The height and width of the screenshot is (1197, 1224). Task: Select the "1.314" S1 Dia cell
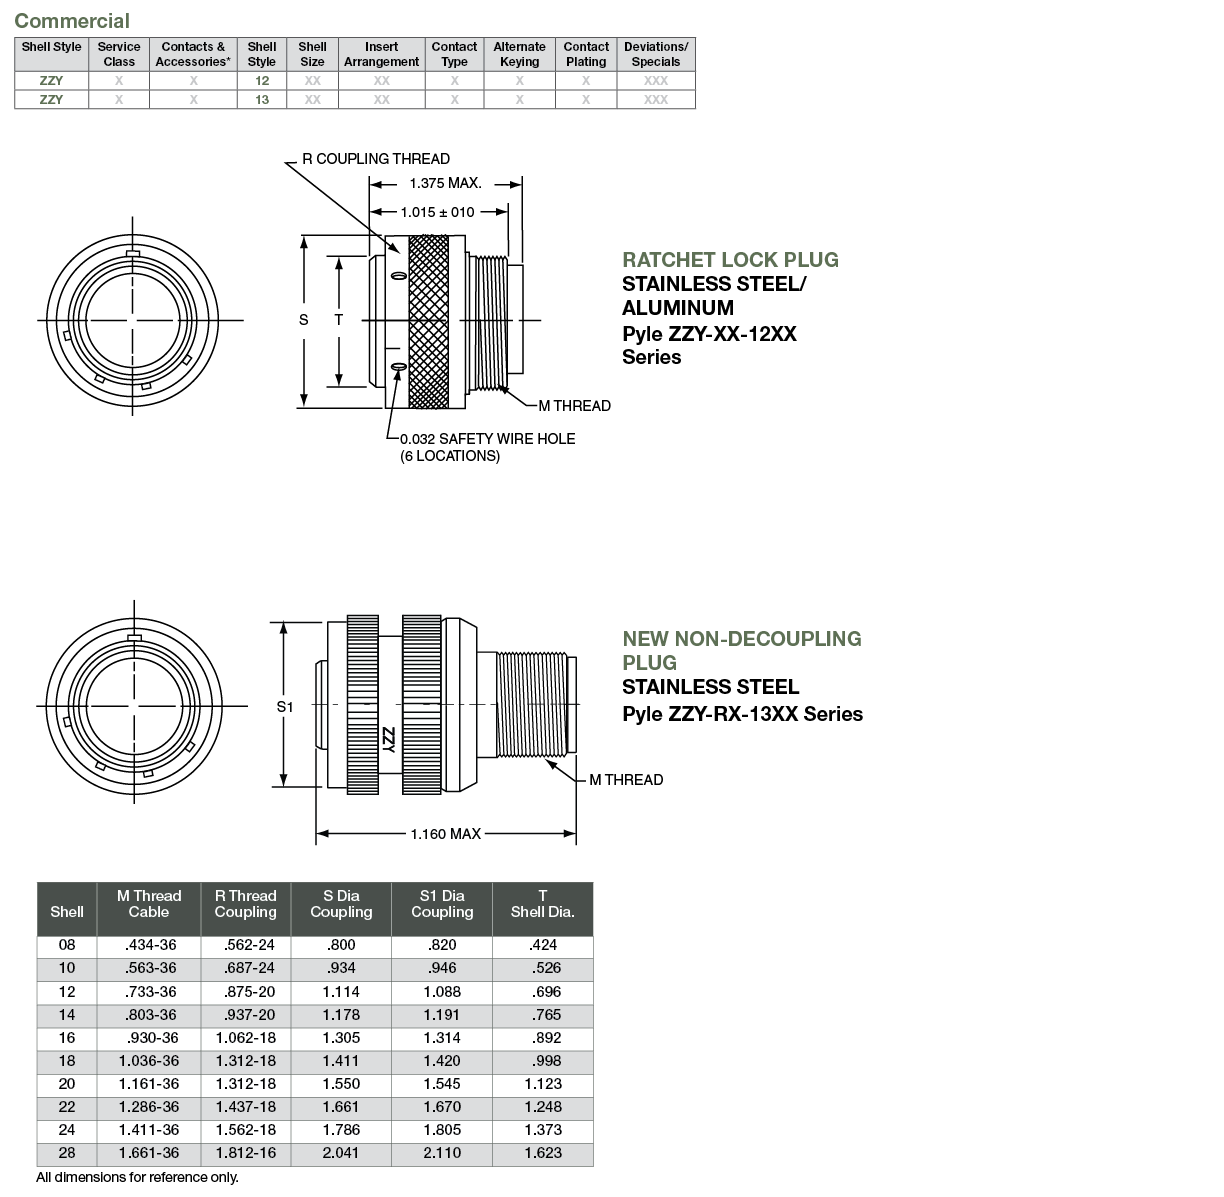pos(442,1038)
